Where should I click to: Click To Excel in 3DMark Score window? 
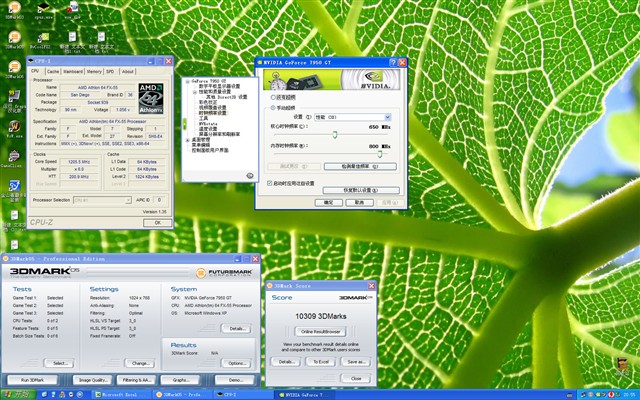point(321,362)
